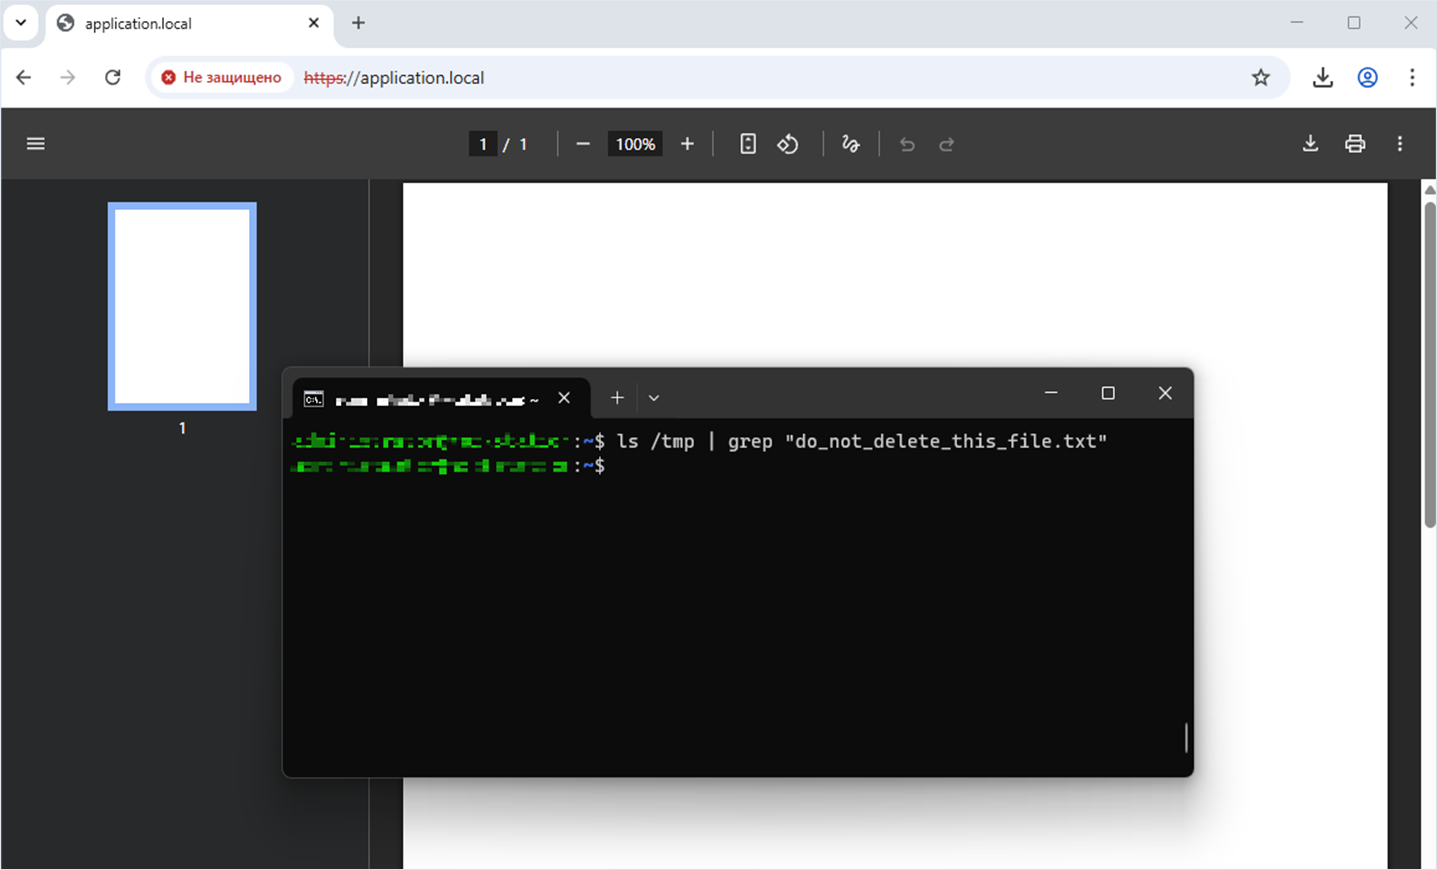Select page 1 thumbnail in sidebar

point(182,306)
